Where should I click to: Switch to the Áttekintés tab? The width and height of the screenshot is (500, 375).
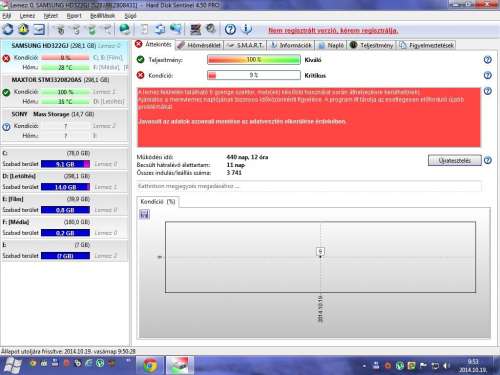point(154,44)
